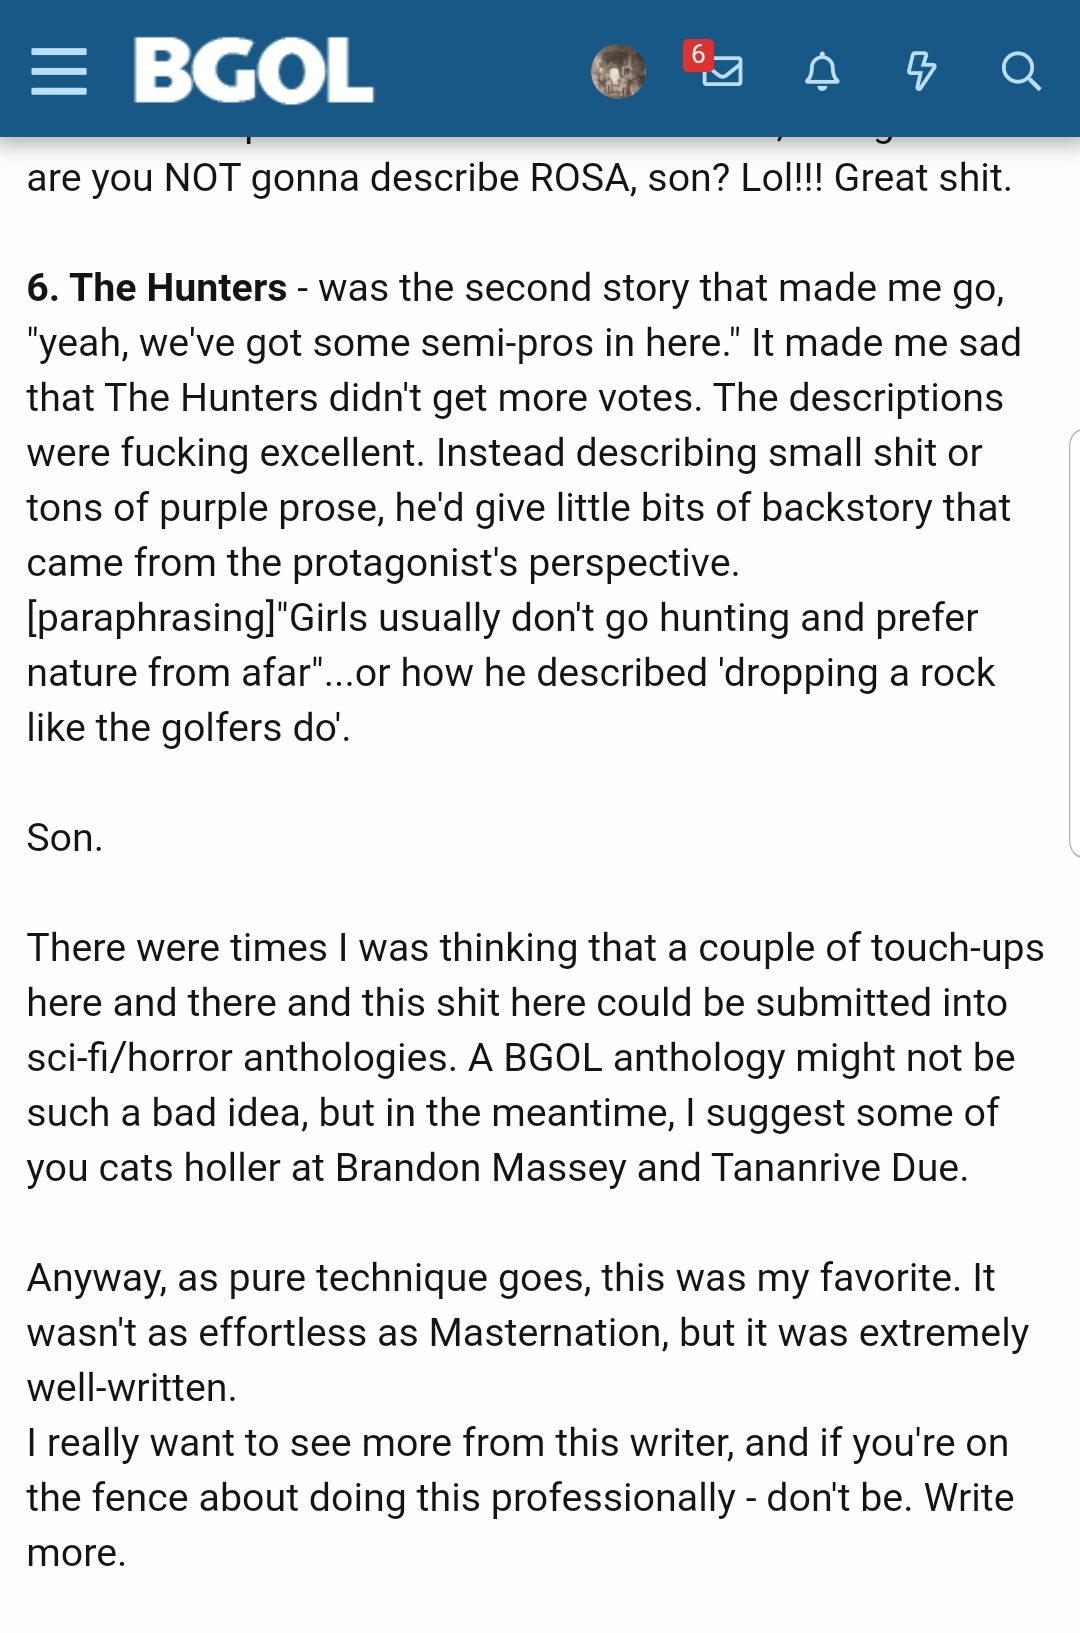1080x1633 pixels.
Task: Click the '[paraphrasing]' quoted line
Action: (502, 618)
